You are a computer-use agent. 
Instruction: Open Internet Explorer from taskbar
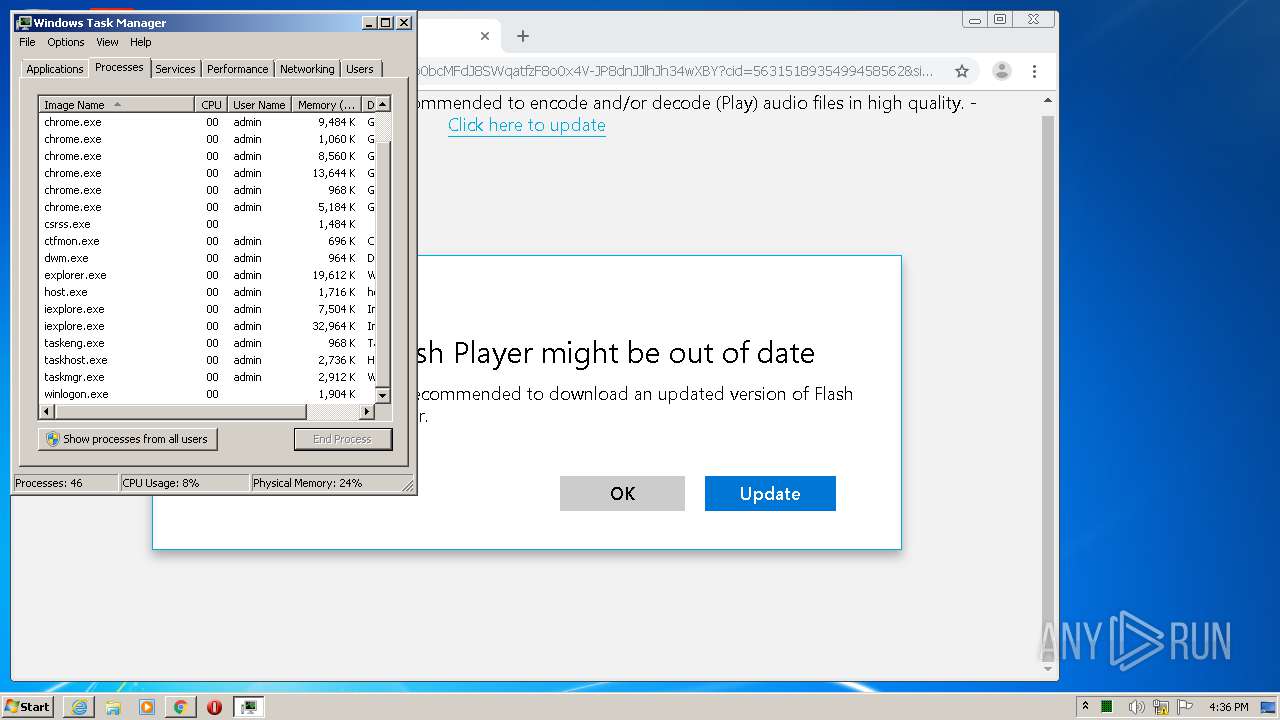coord(80,707)
